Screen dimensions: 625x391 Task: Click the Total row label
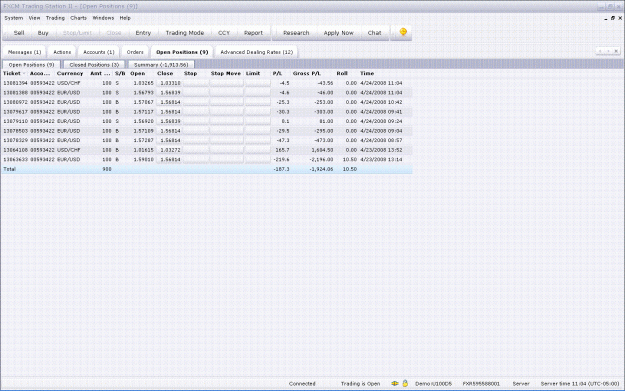pyautogui.click(x=10, y=169)
